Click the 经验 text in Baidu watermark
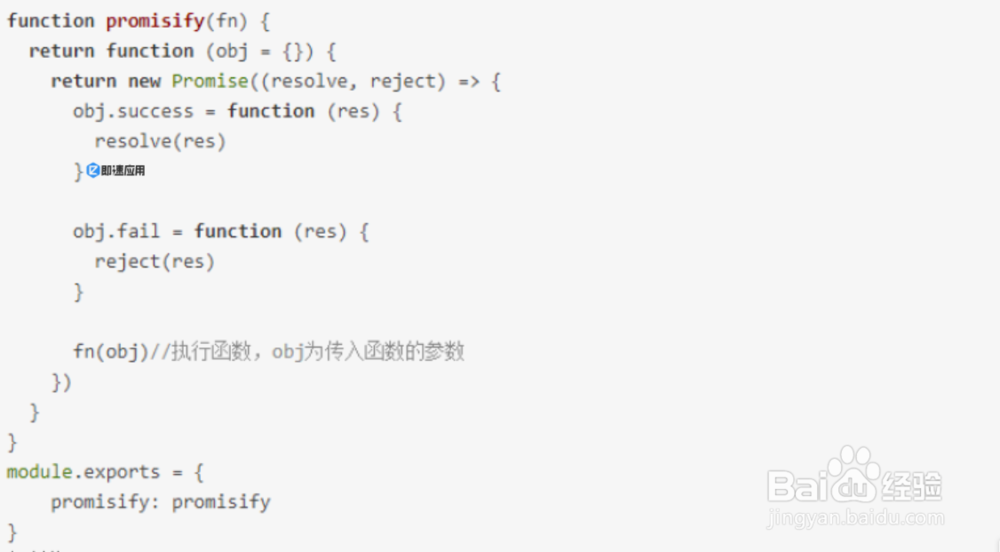This screenshot has width=1000, height=552. tap(911, 485)
